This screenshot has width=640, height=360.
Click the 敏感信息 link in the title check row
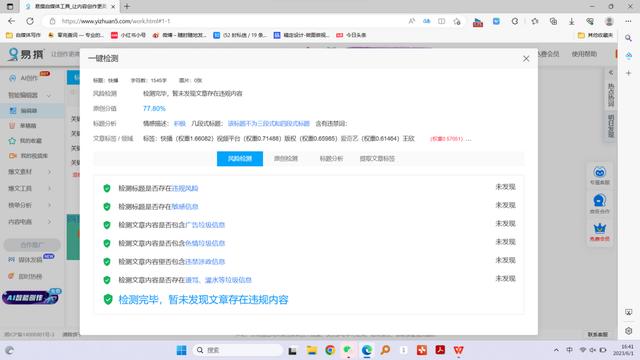pos(185,207)
